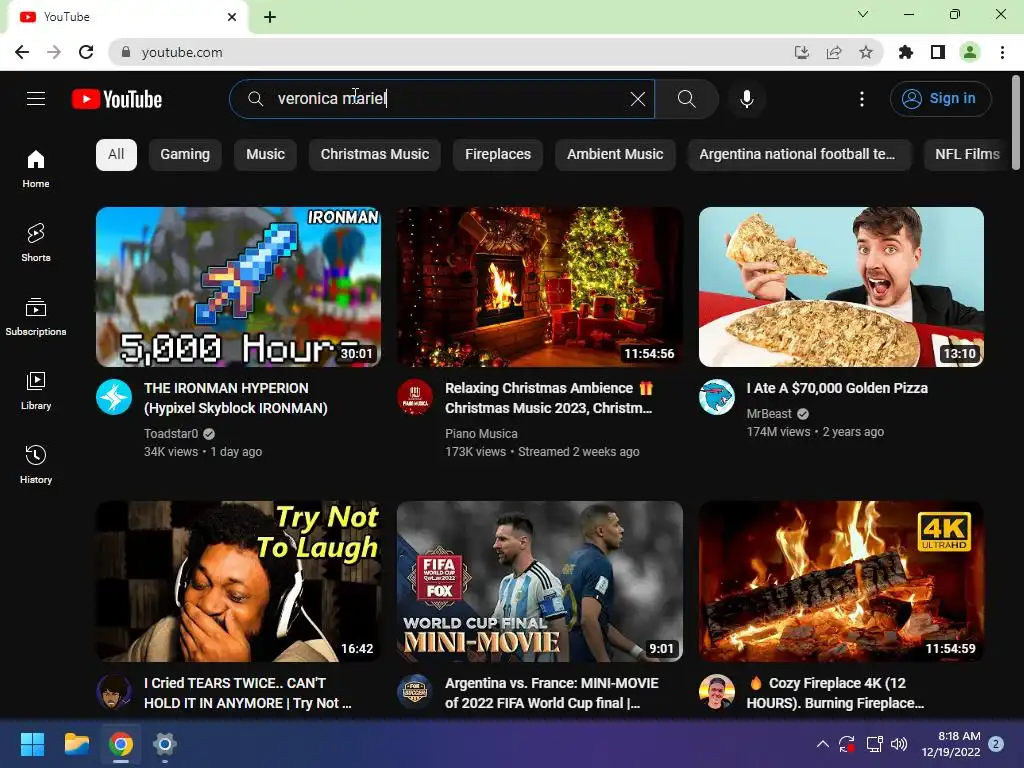Select the NFL Films chip
This screenshot has height=768, width=1024.
(x=967, y=155)
